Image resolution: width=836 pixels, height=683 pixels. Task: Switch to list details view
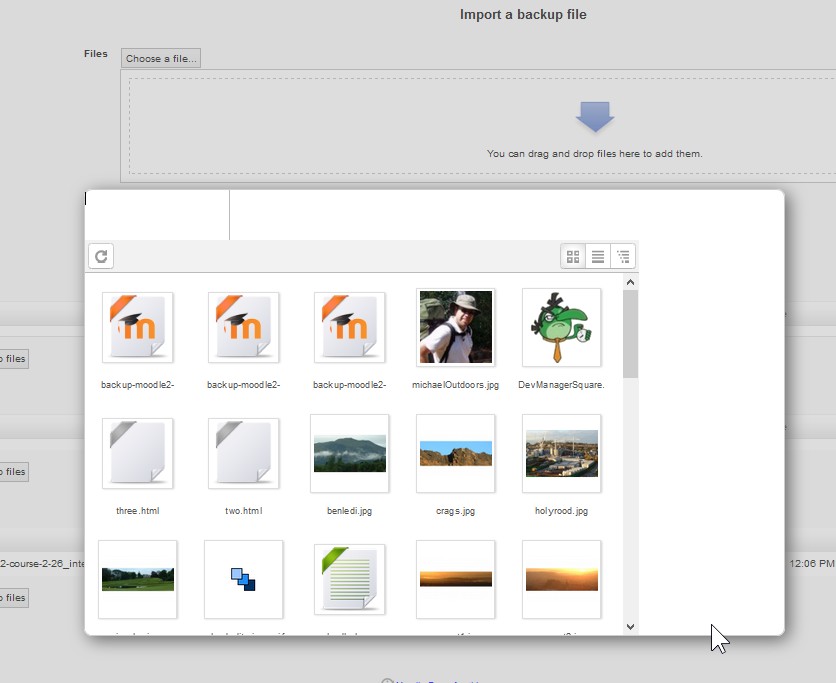pyautogui.click(x=598, y=256)
